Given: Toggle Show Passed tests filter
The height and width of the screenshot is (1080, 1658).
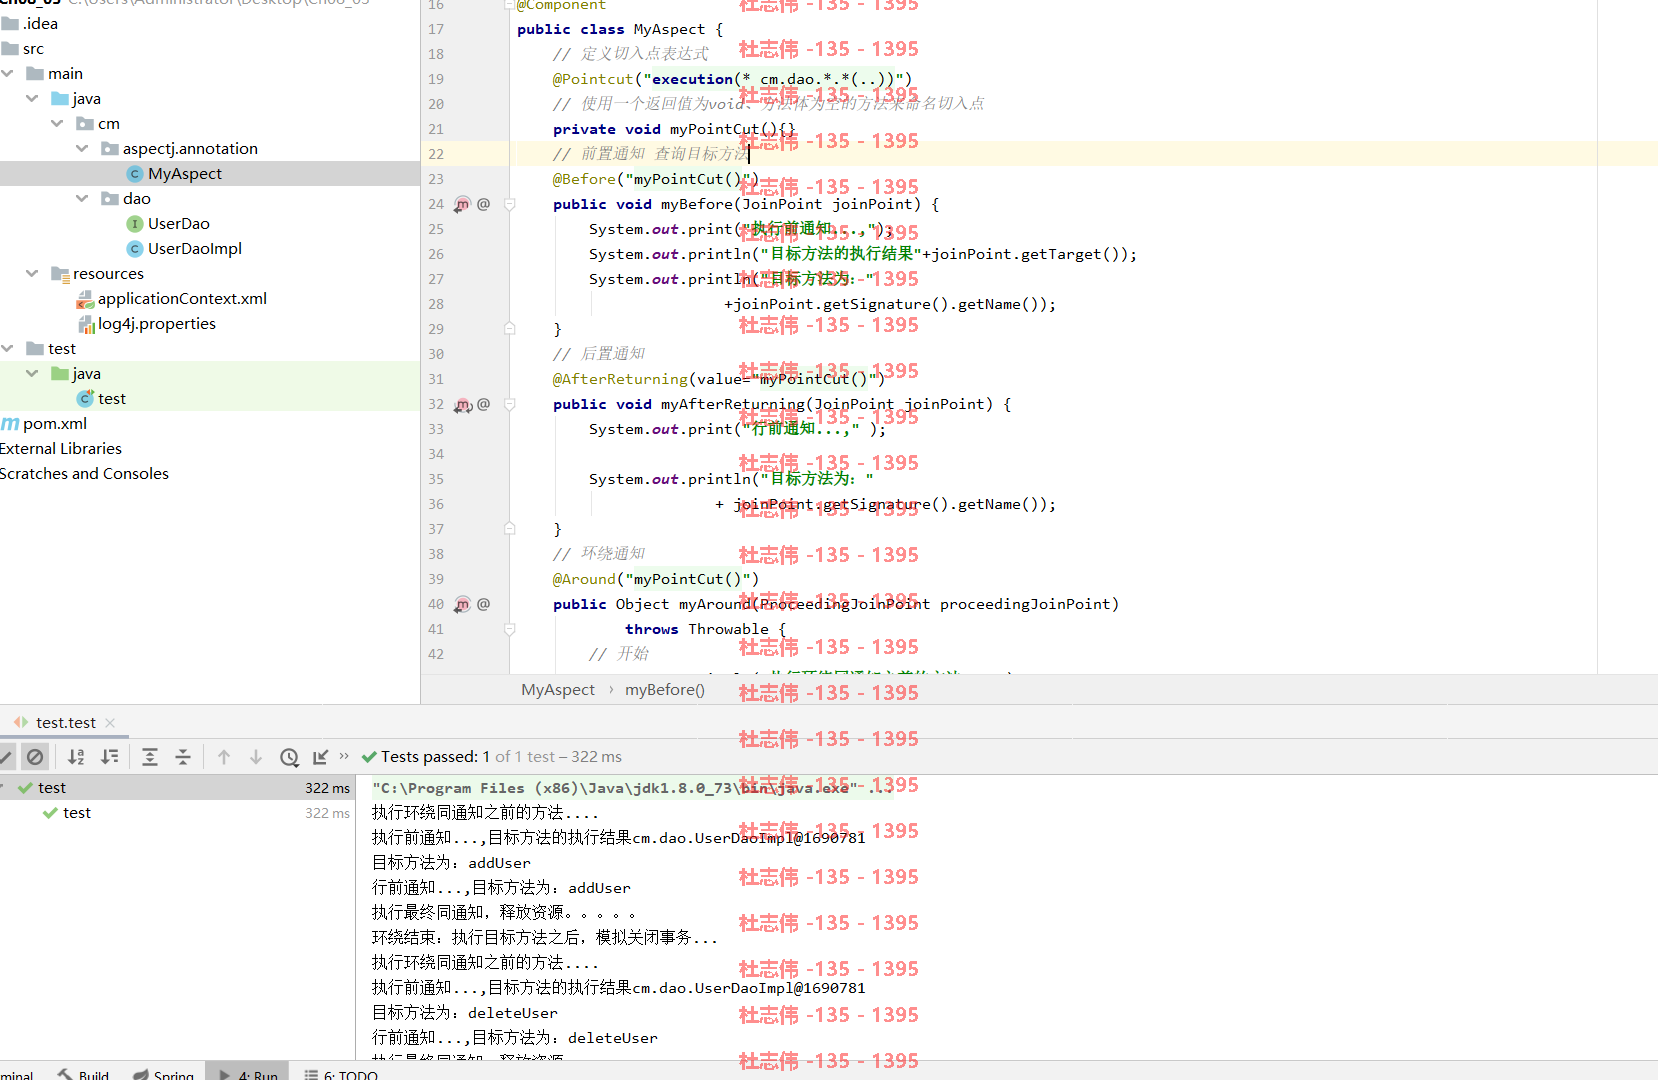Looking at the screenshot, I should pyautogui.click(x=5, y=757).
